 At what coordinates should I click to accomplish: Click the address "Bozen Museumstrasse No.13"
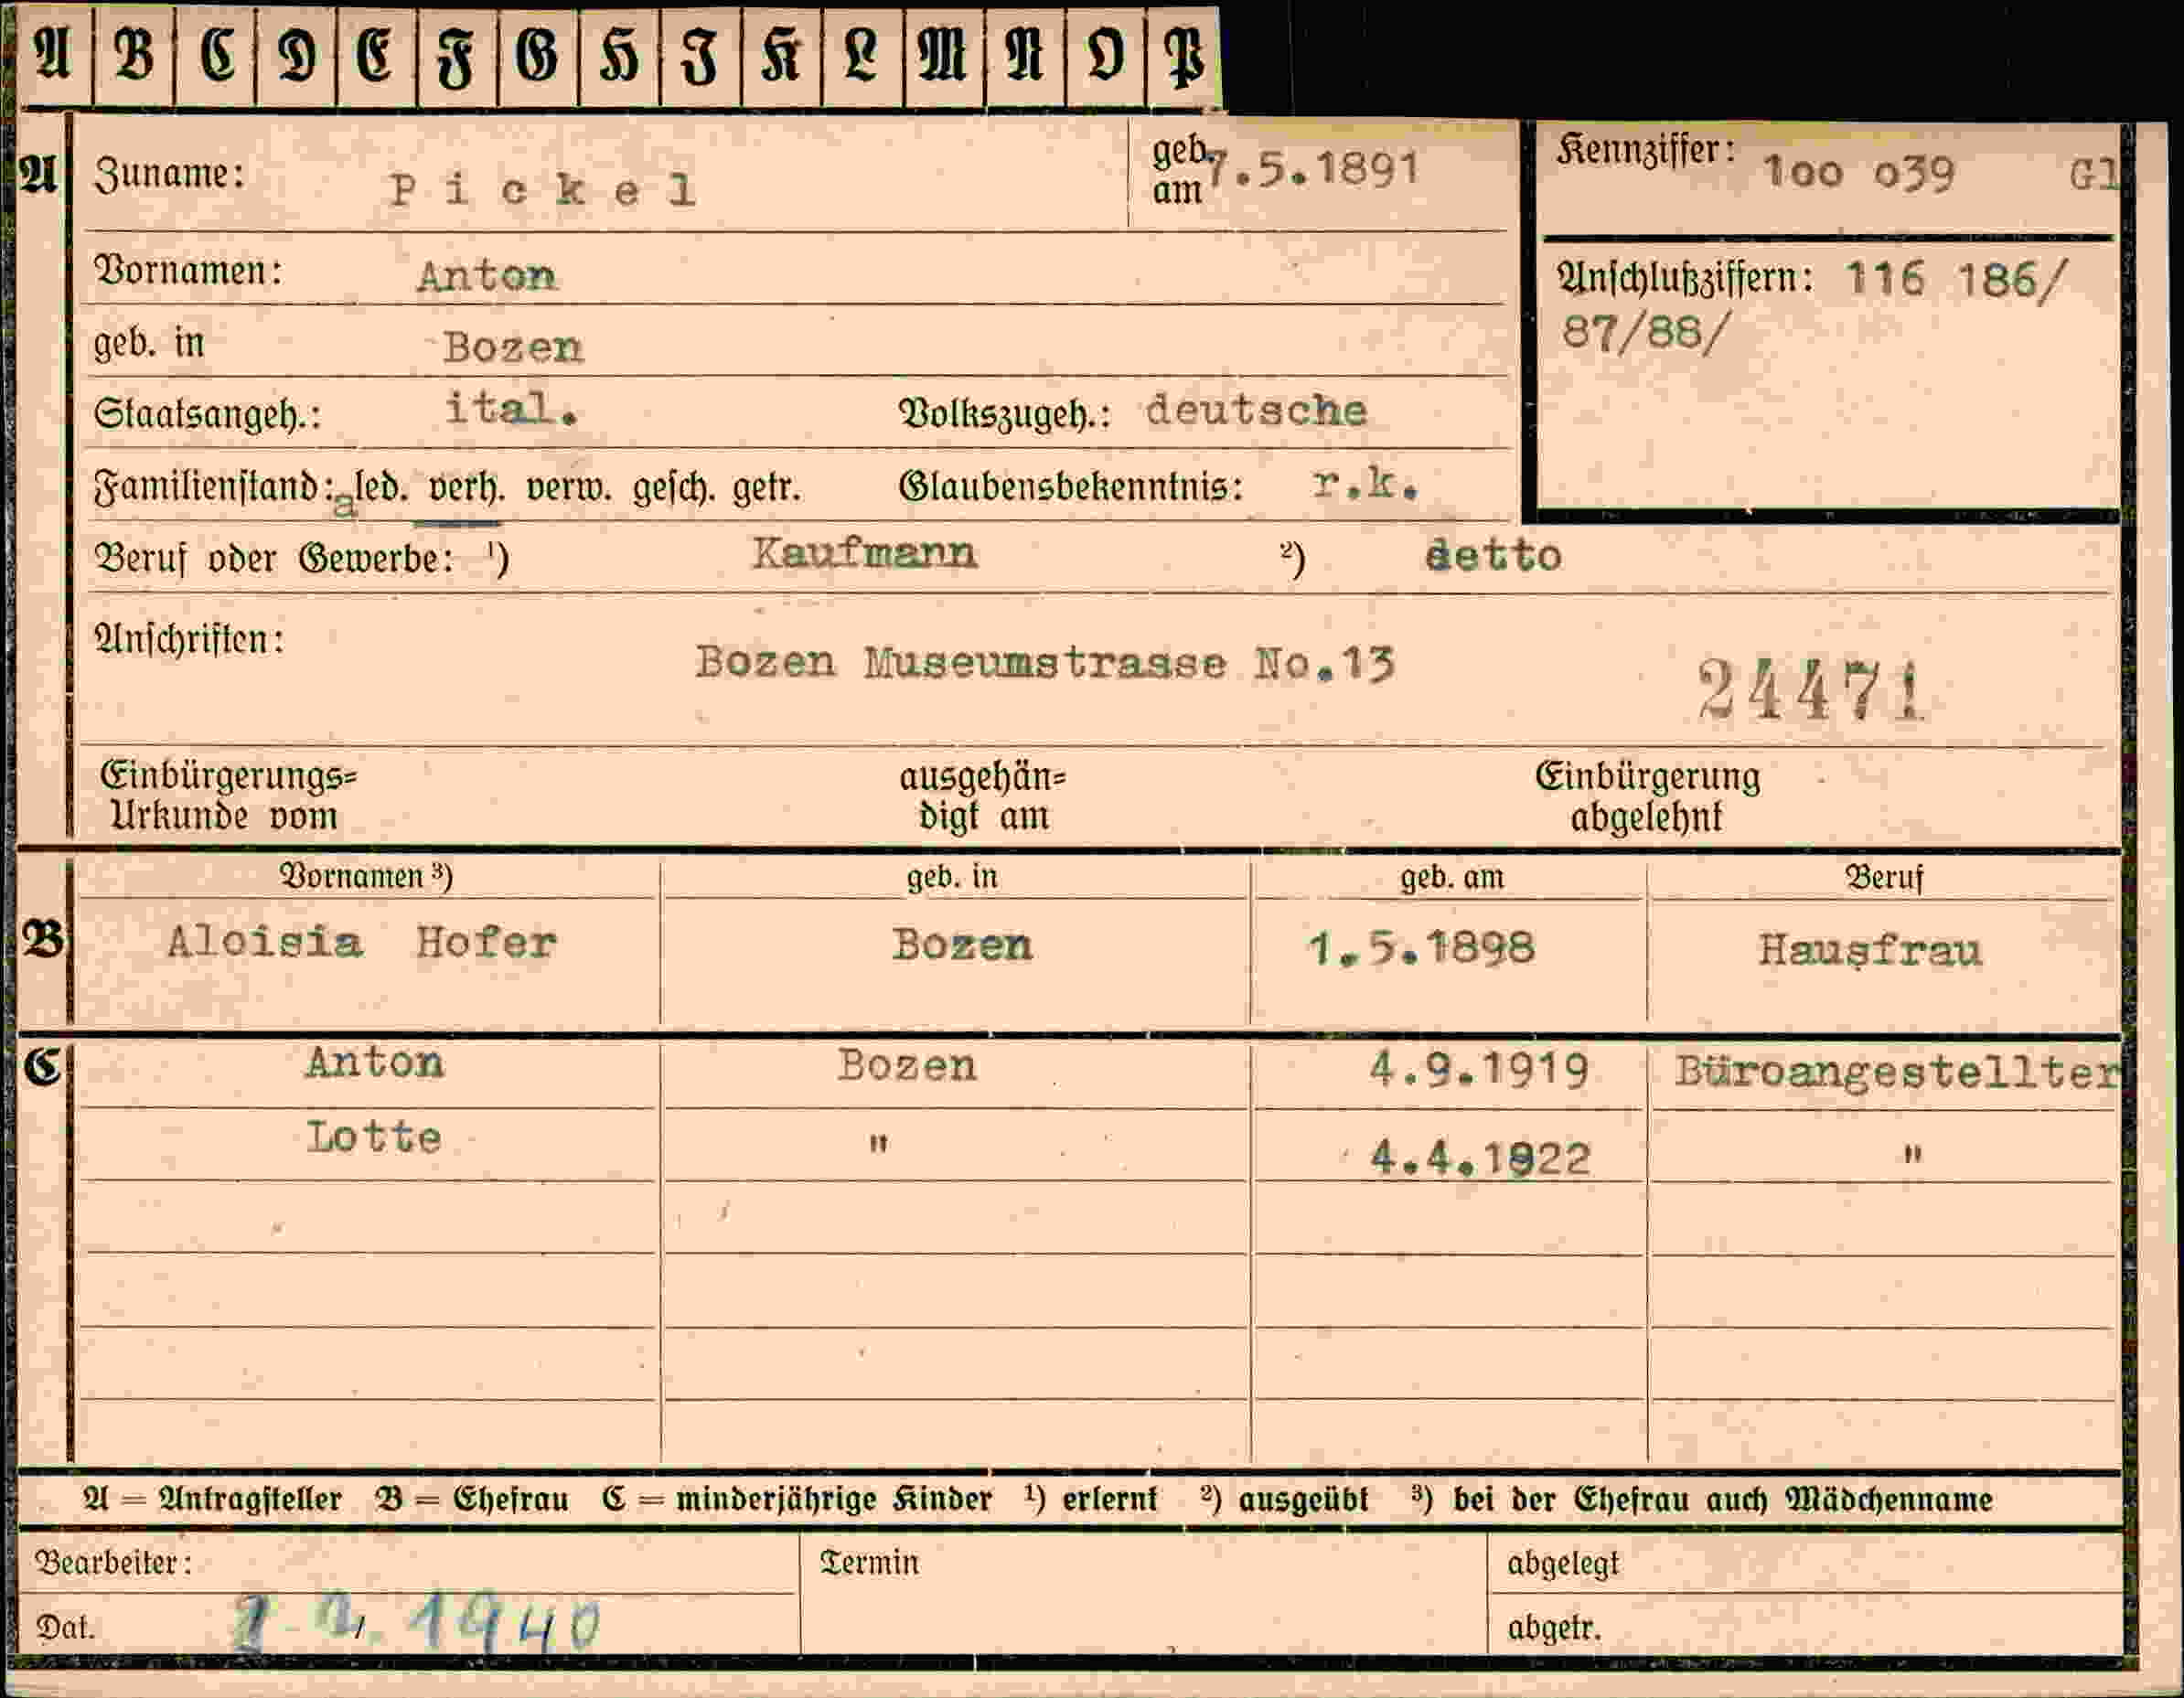pyautogui.click(x=1045, y=662)
